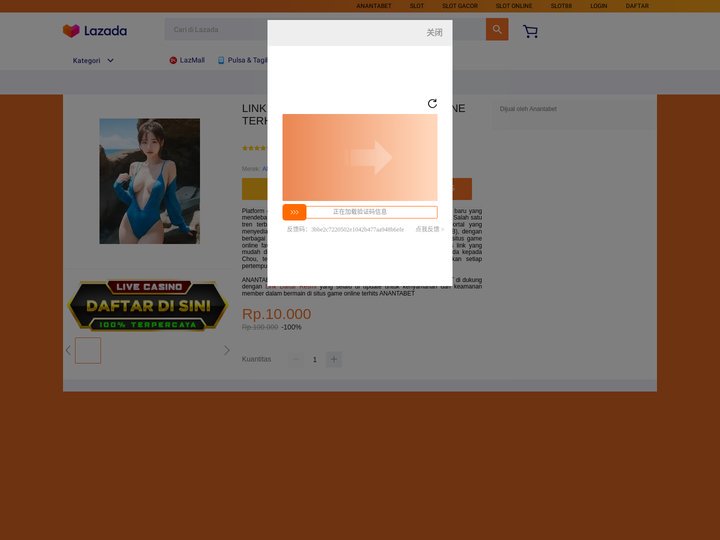Increase quantity with plus button

[x=334, y=359]
